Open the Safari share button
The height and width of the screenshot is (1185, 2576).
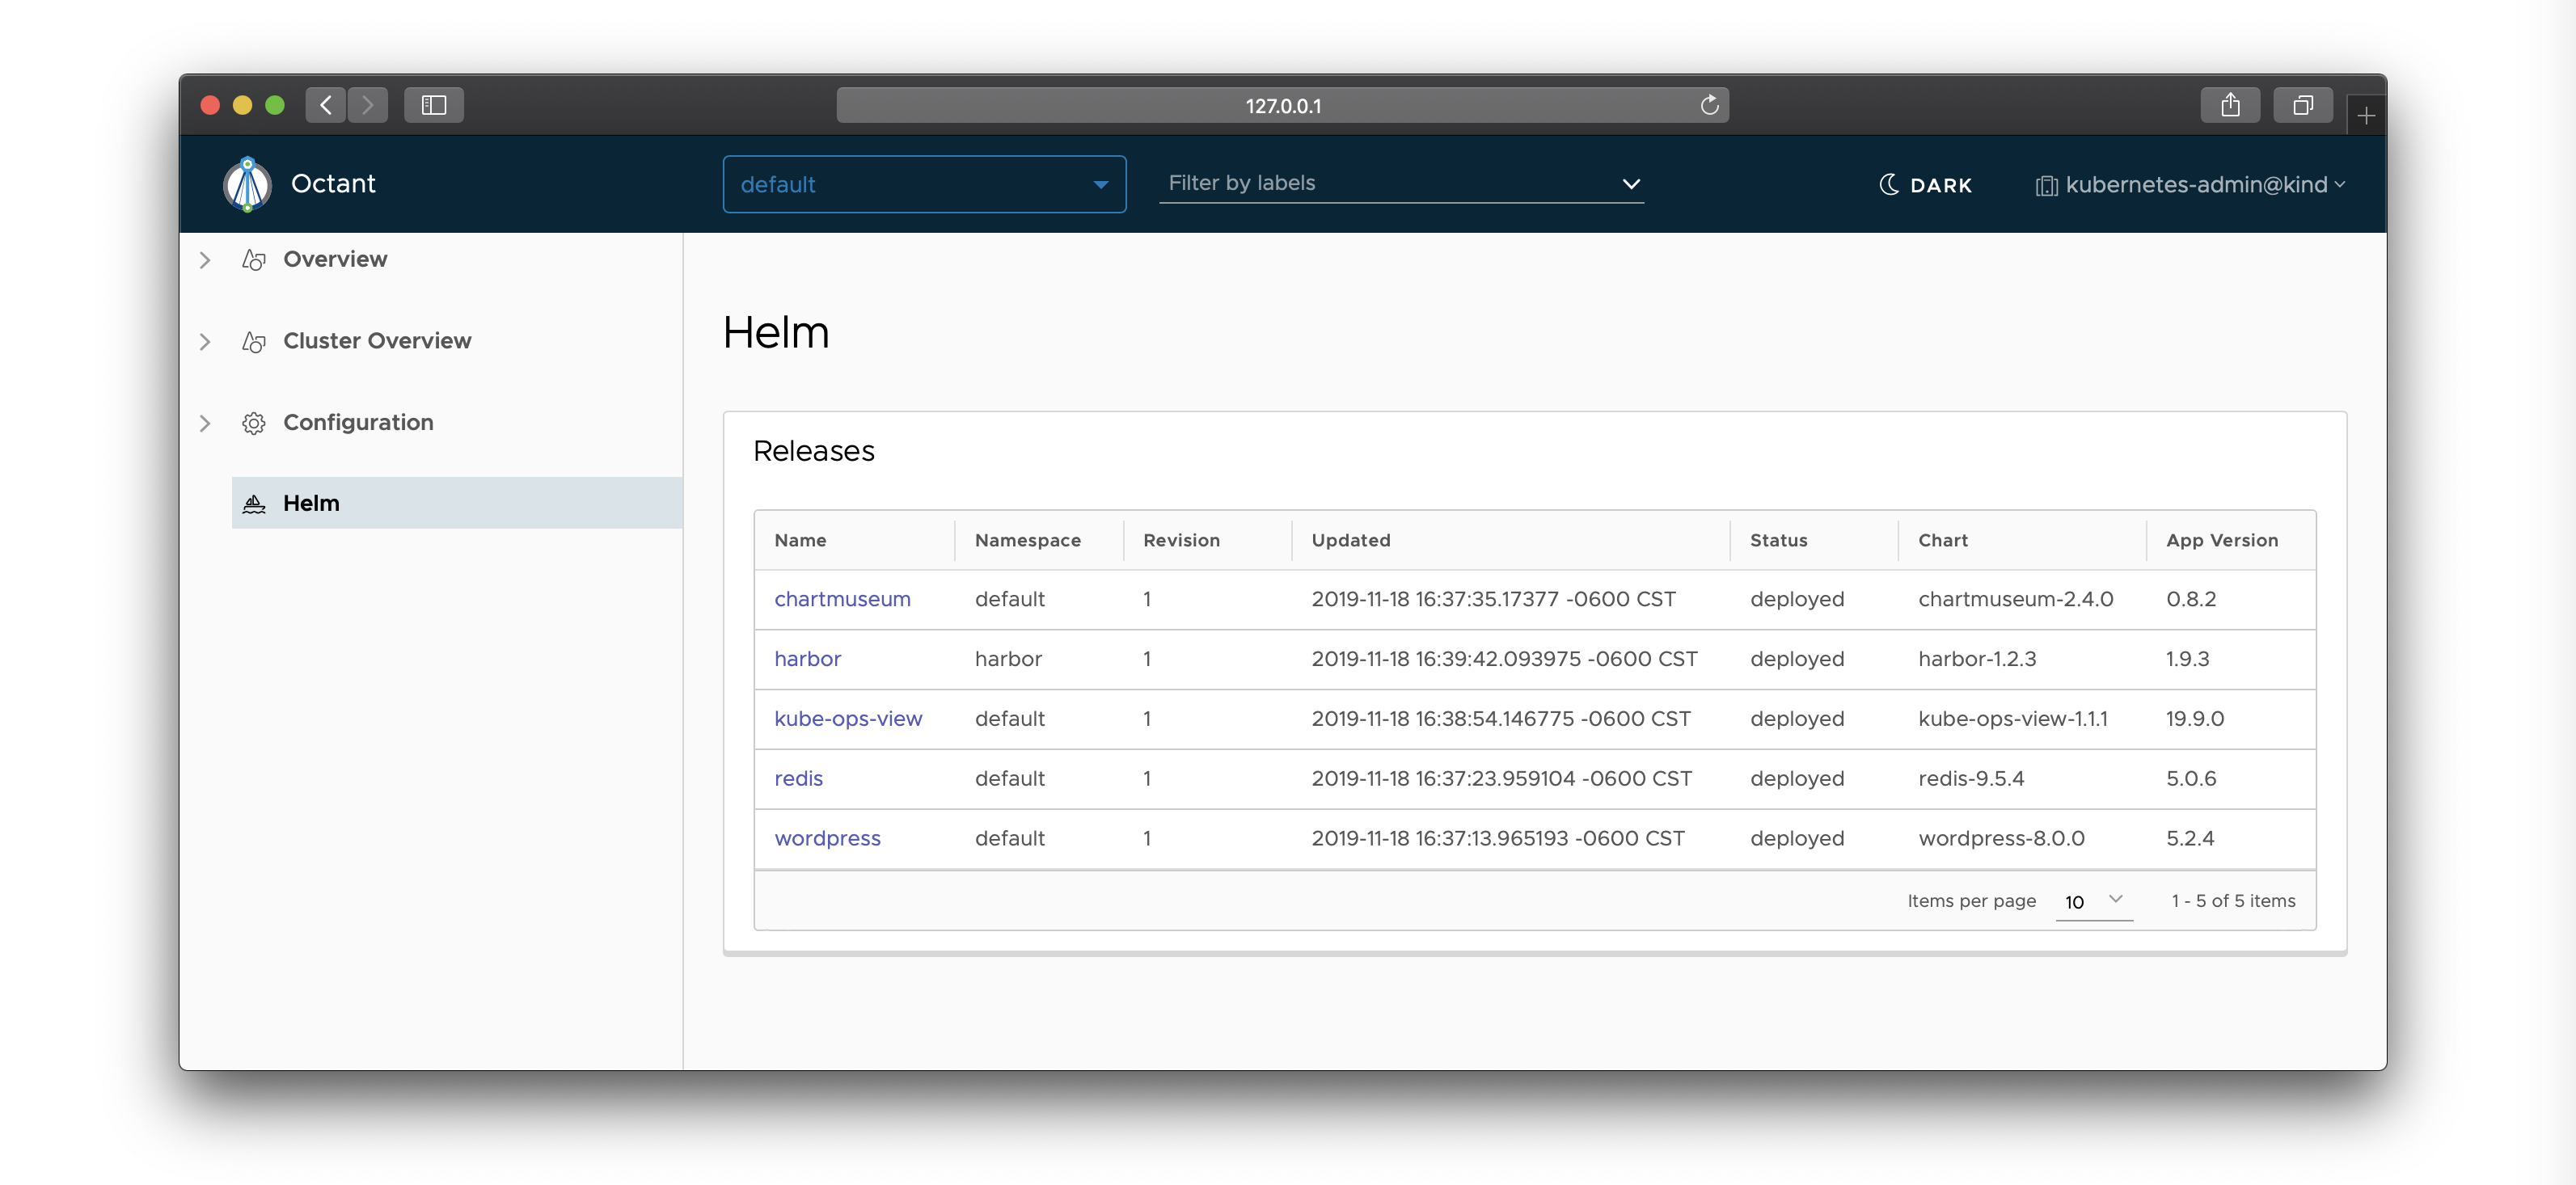(2230, 105)
